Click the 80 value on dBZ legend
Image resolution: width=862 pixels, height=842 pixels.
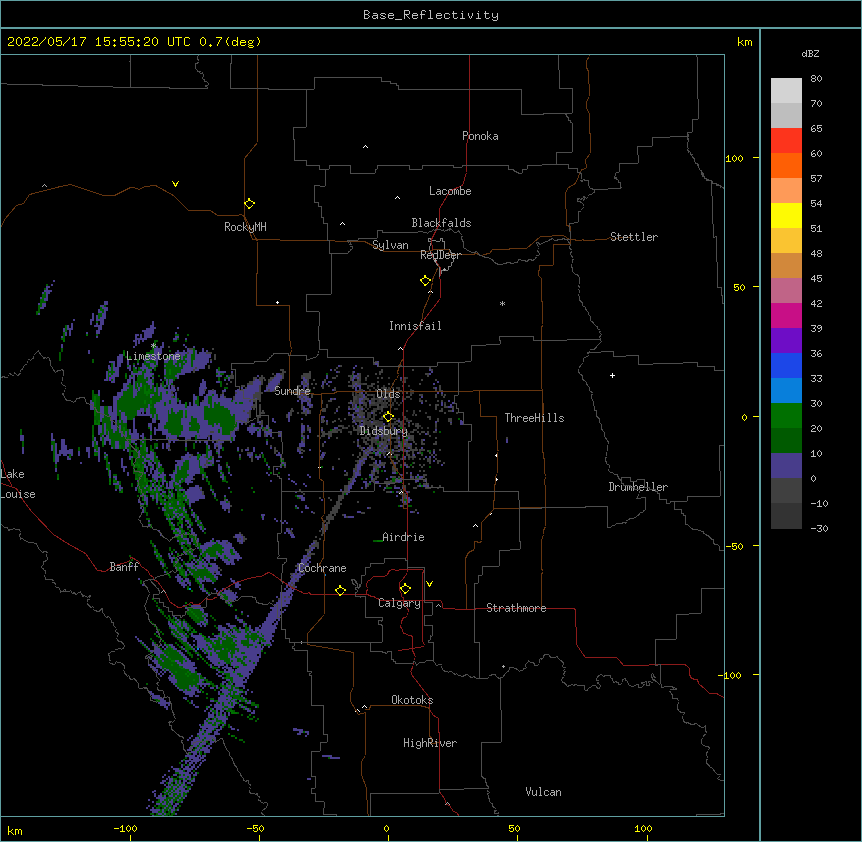coord(816,79)
